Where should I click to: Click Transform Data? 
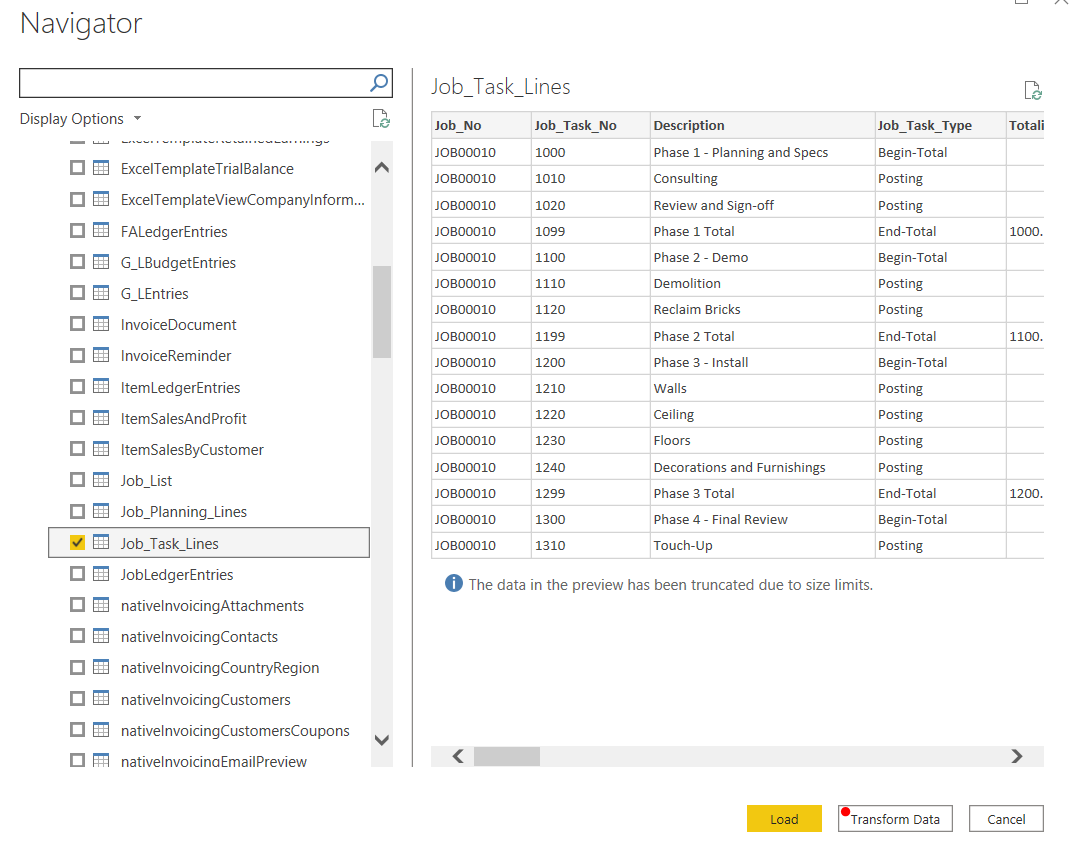pyautogui.click(x=894, y=818)
